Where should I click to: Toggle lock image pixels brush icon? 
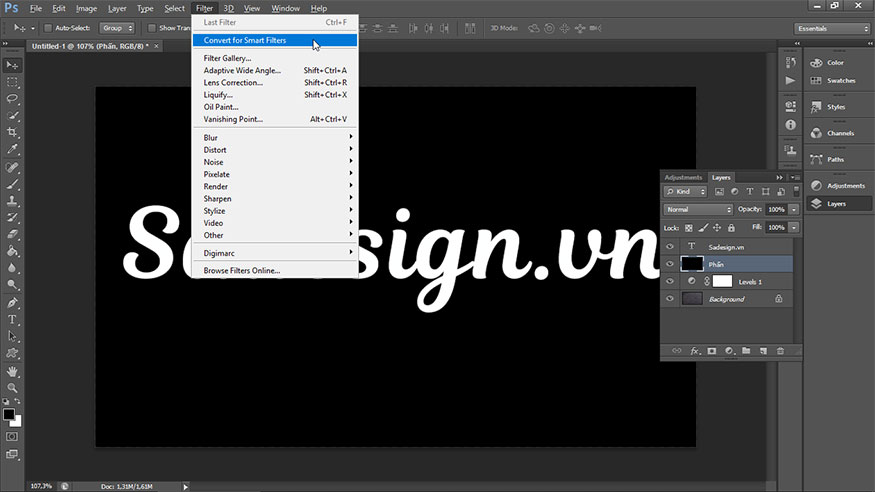coord(703,228)
